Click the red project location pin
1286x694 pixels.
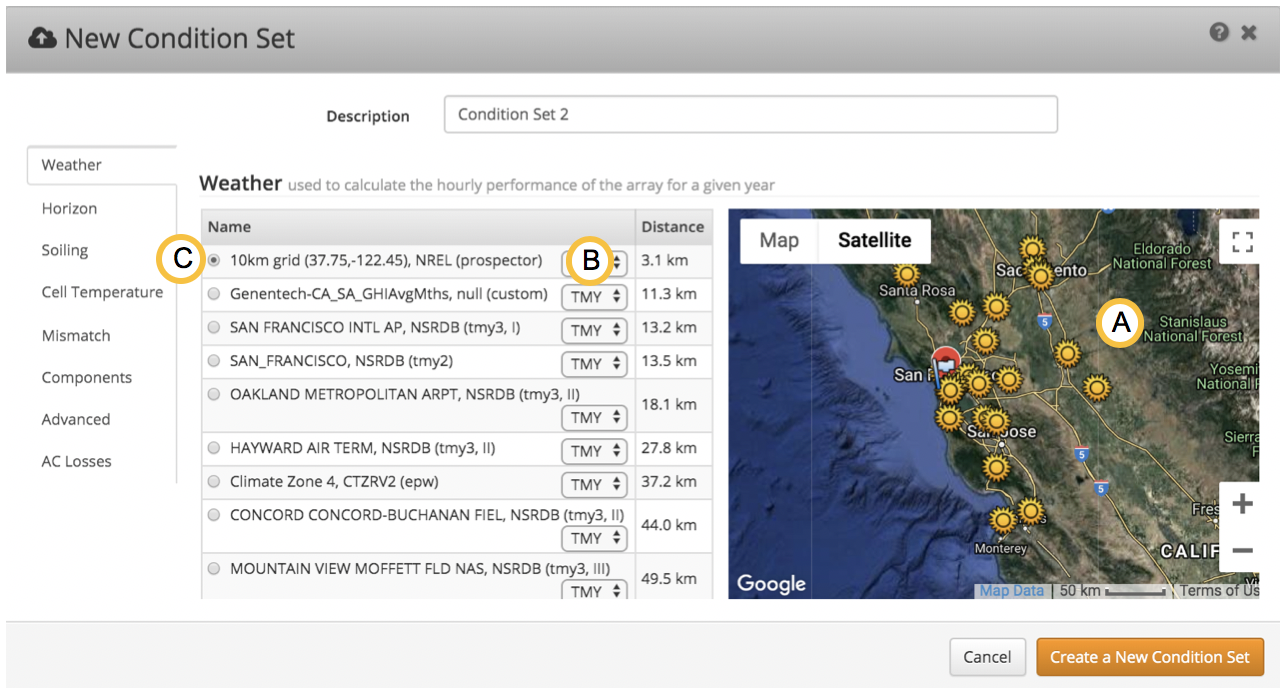945,364
